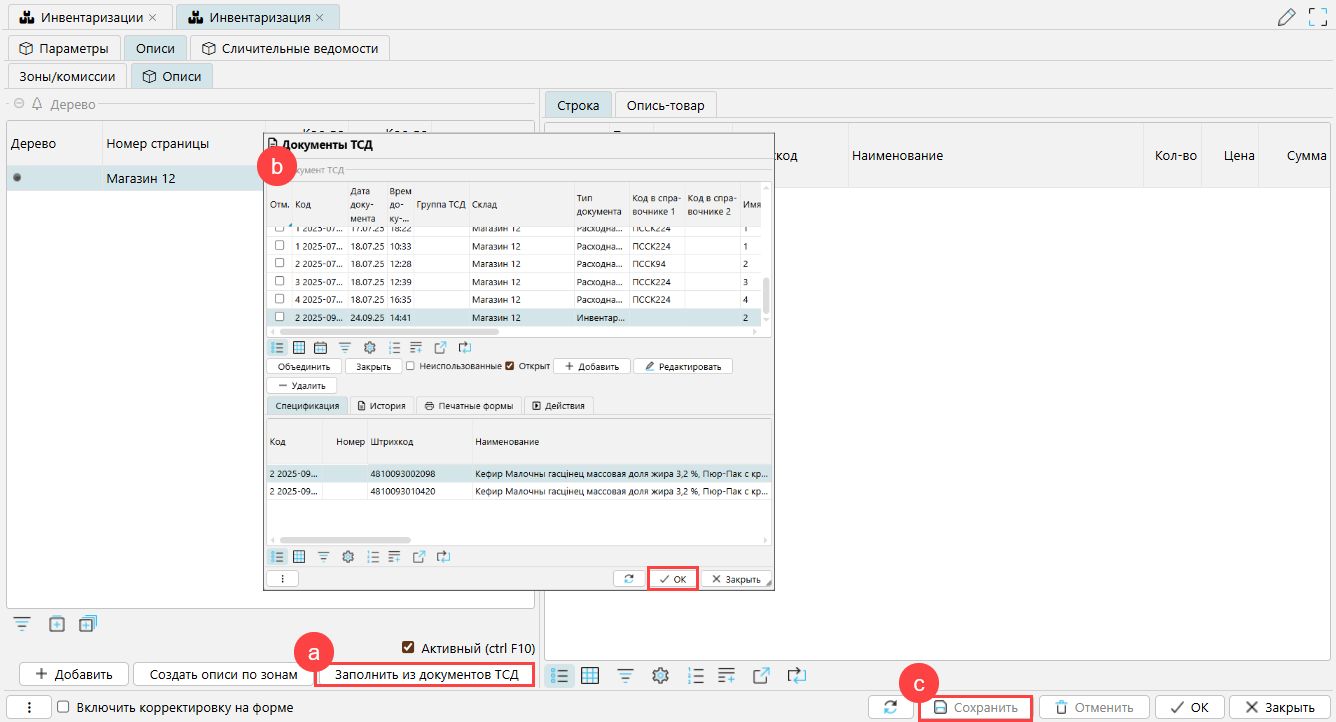Viewport: 1336px width, 722px height.
Task: Collapse the Дерево section header
Action: click(x=18, y=104)
